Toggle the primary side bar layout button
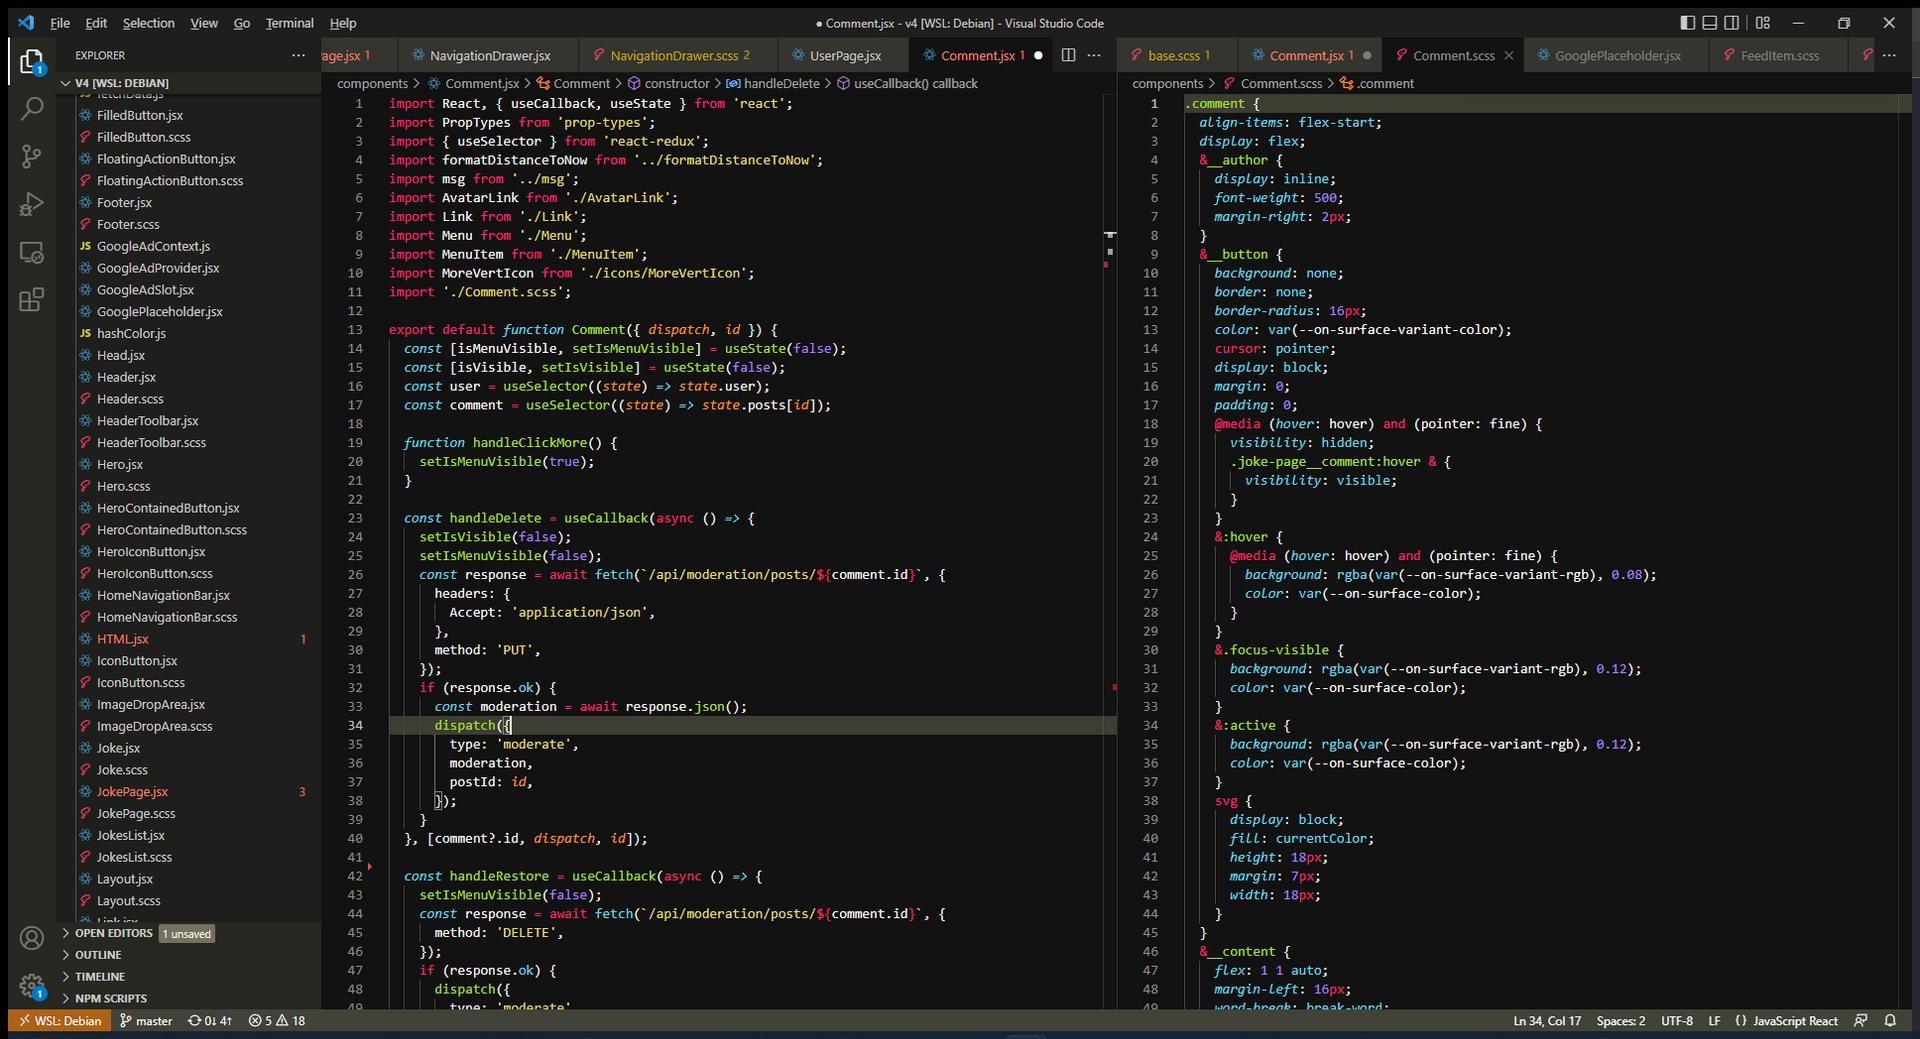Screen dimensions: 1920x1039 1688,23
